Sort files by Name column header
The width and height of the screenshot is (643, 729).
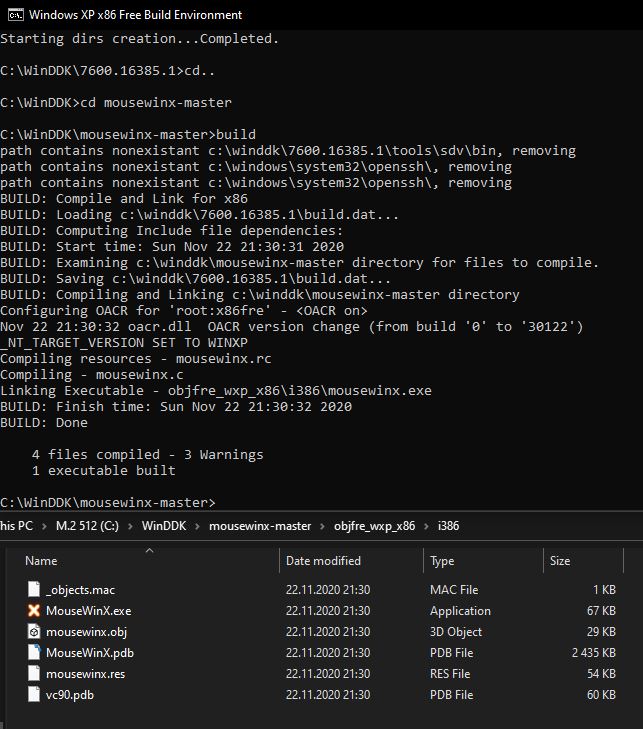pyautogui.click(x=41, y=561)
